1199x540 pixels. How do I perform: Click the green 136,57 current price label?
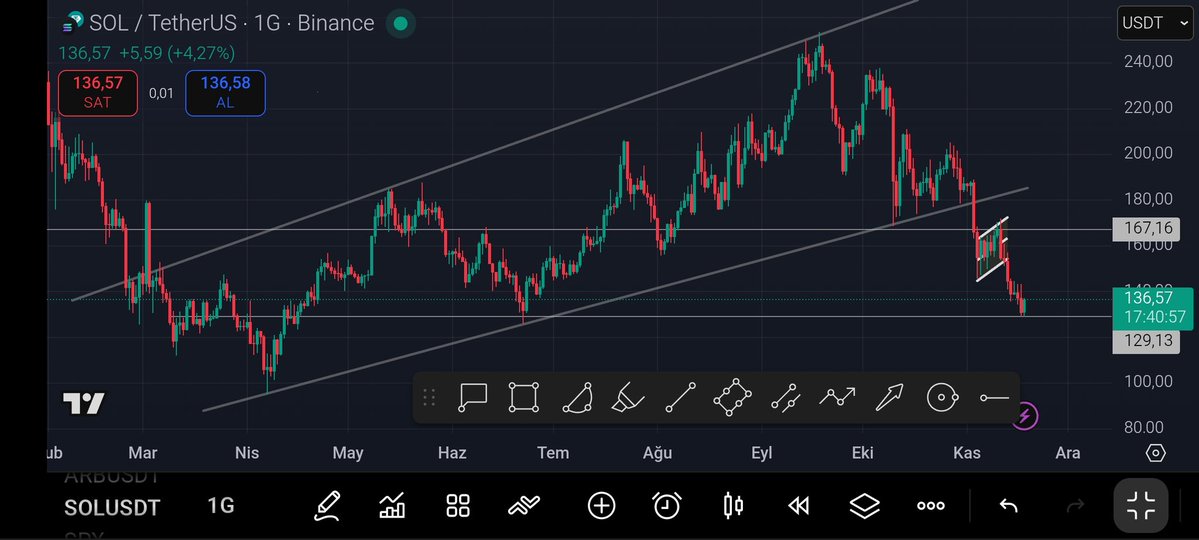(x=1151, y=308)
